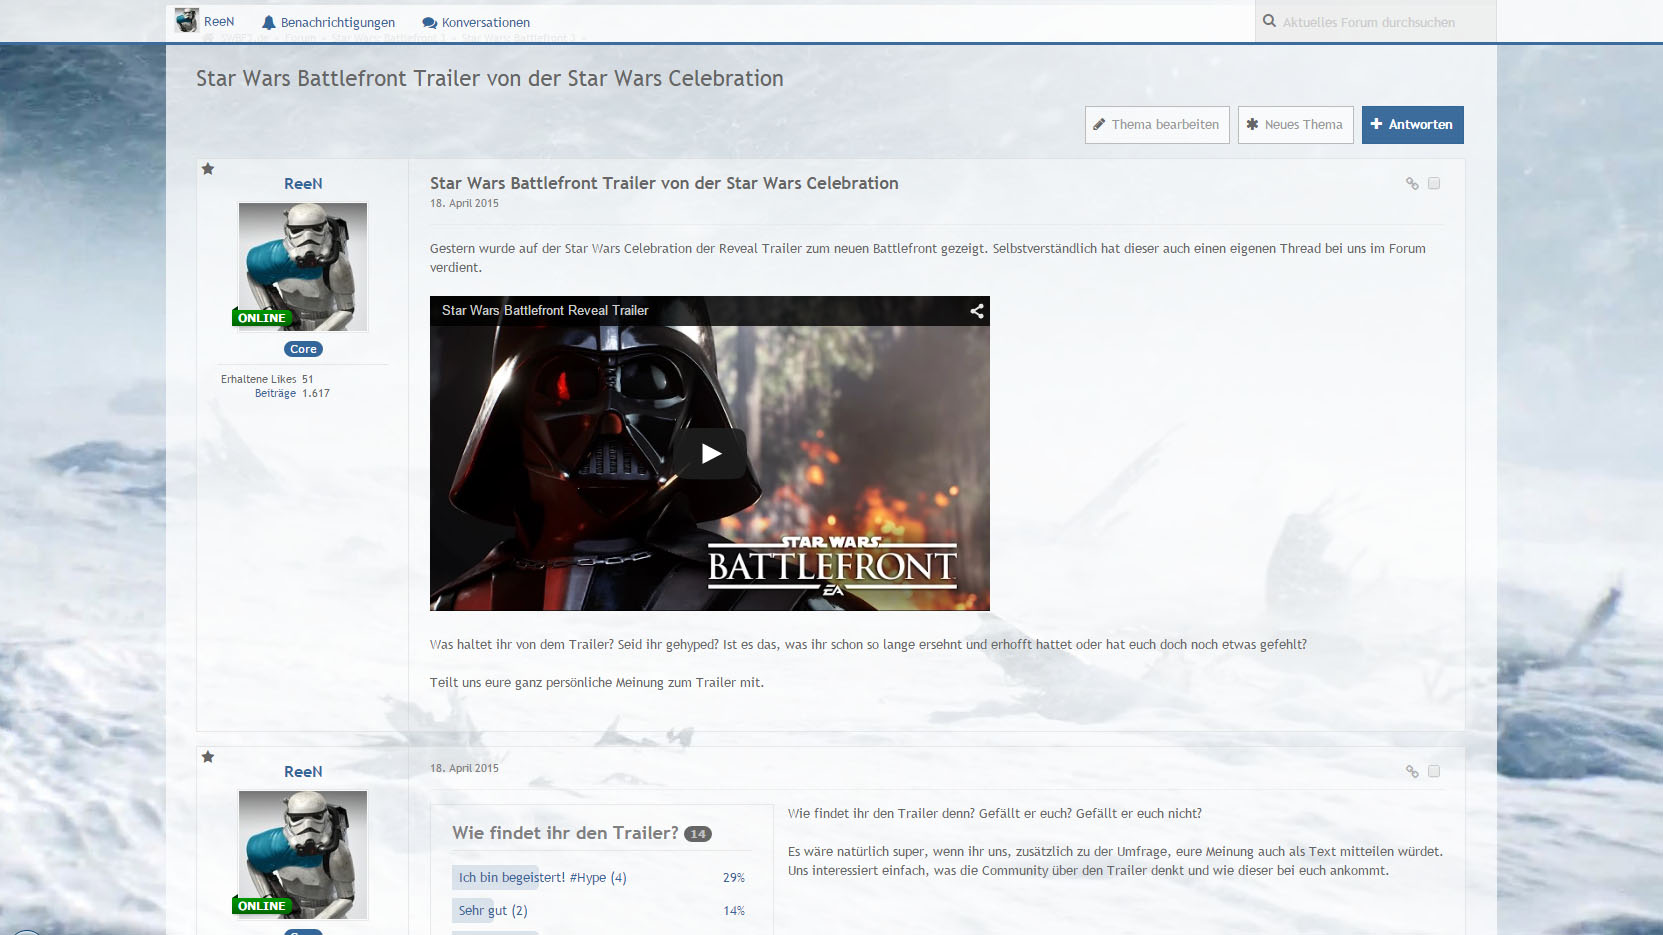
Task: Open Benachrichtigungen notifications menu
Action: 328,22
